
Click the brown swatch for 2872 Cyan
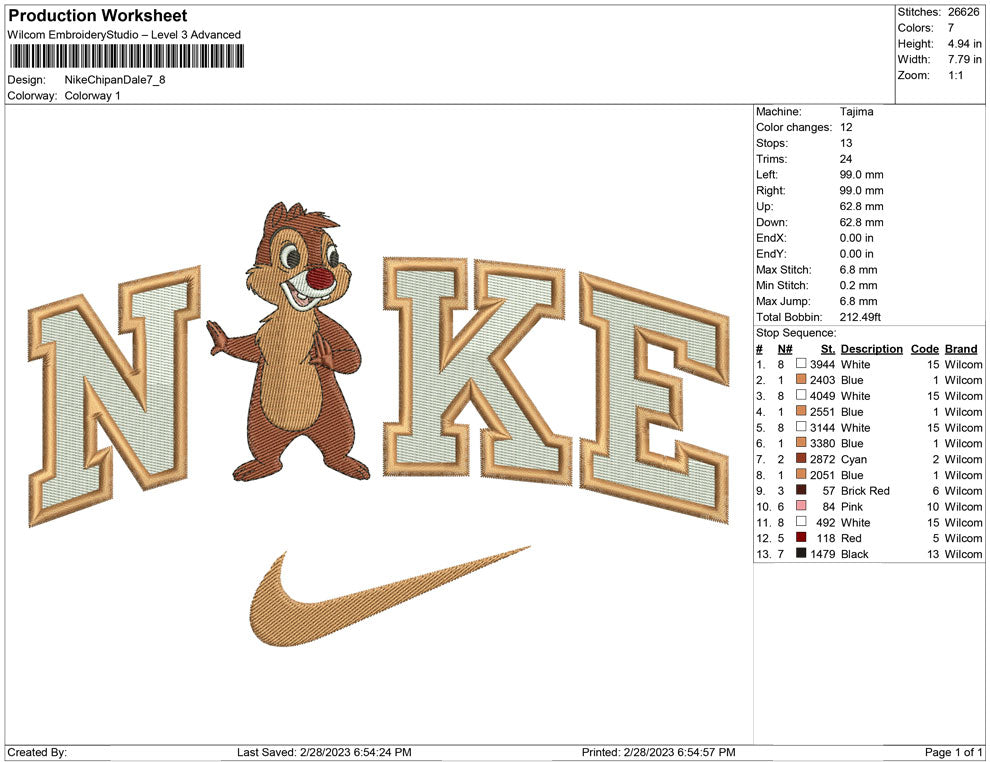click(801, 458)
